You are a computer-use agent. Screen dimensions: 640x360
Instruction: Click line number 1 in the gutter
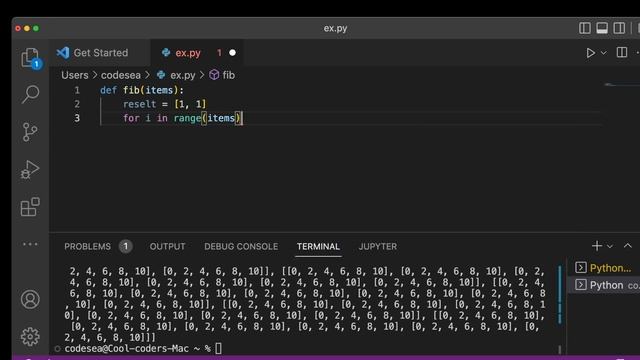[x=77, y=90]
